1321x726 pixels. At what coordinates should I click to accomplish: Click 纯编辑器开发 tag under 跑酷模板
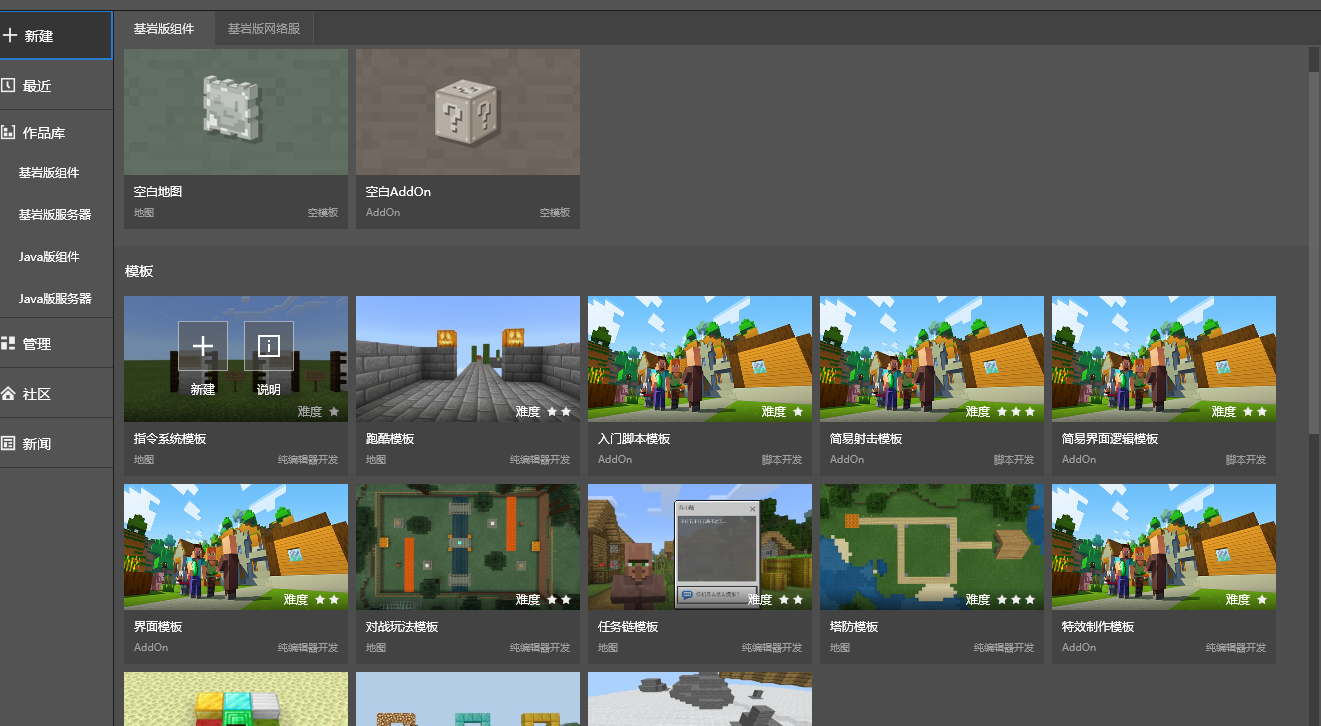click(x=540, y=460)
